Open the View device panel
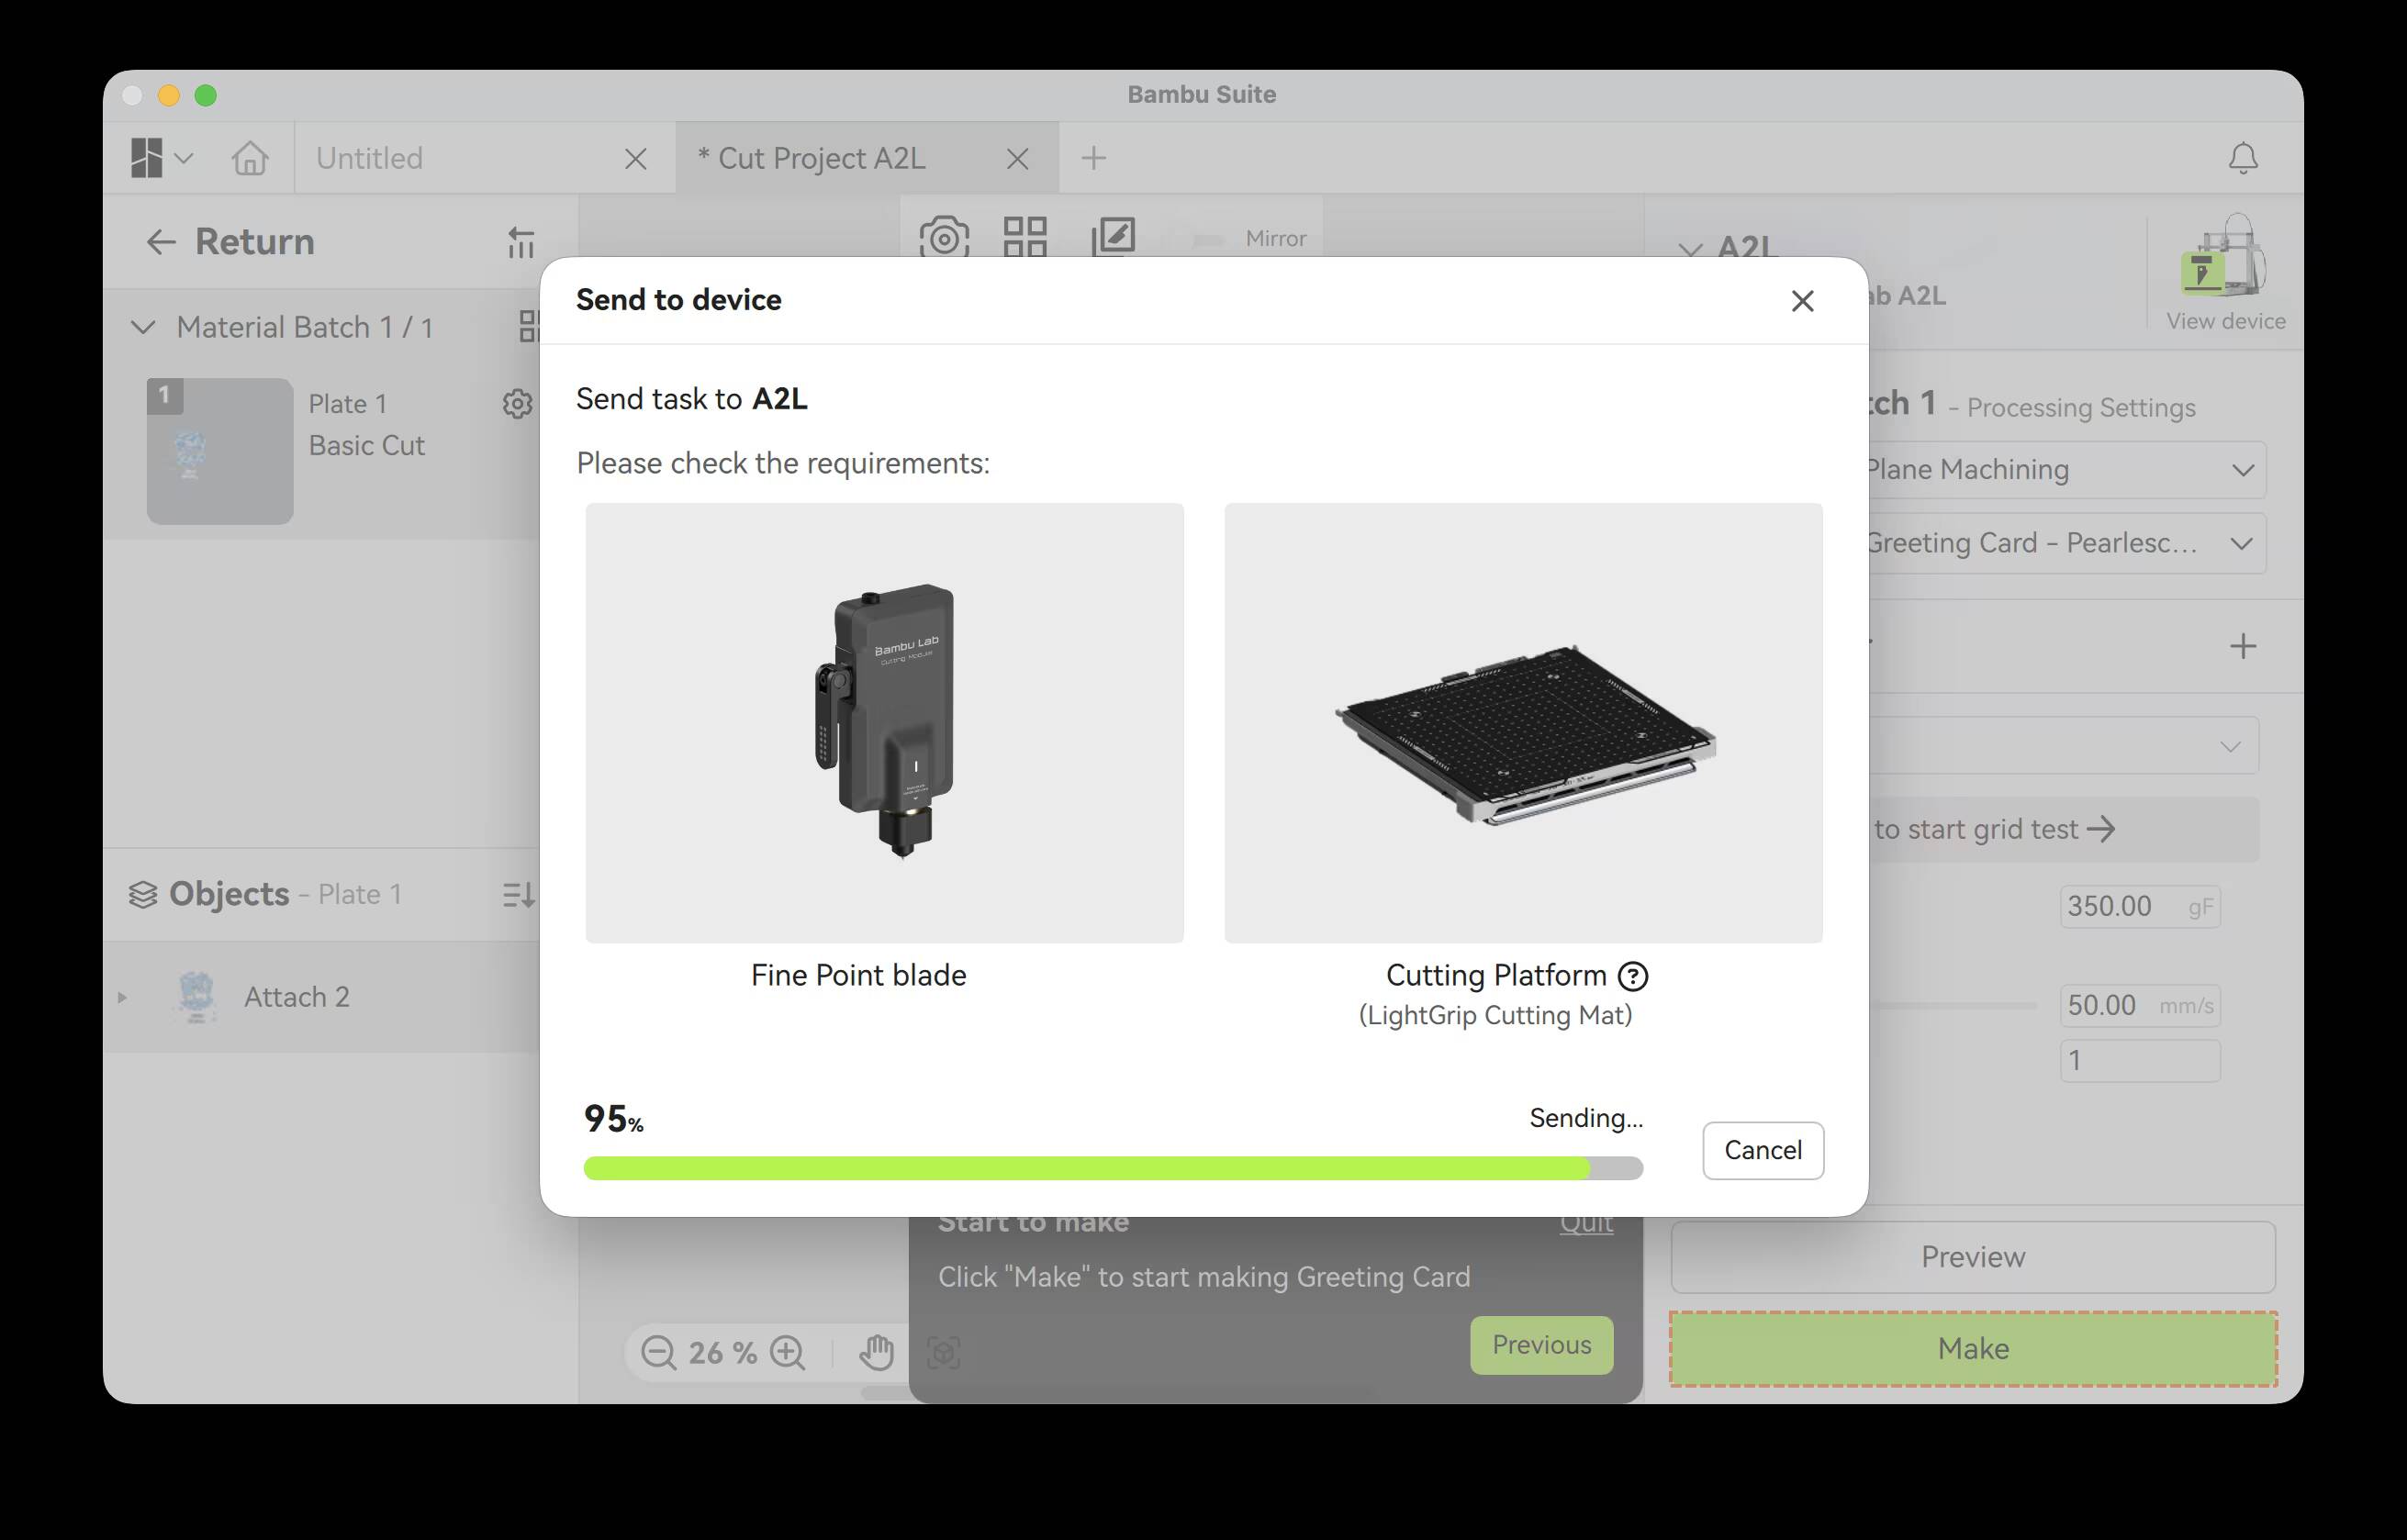The image size is (2407, 1540). click(2225, 271)
